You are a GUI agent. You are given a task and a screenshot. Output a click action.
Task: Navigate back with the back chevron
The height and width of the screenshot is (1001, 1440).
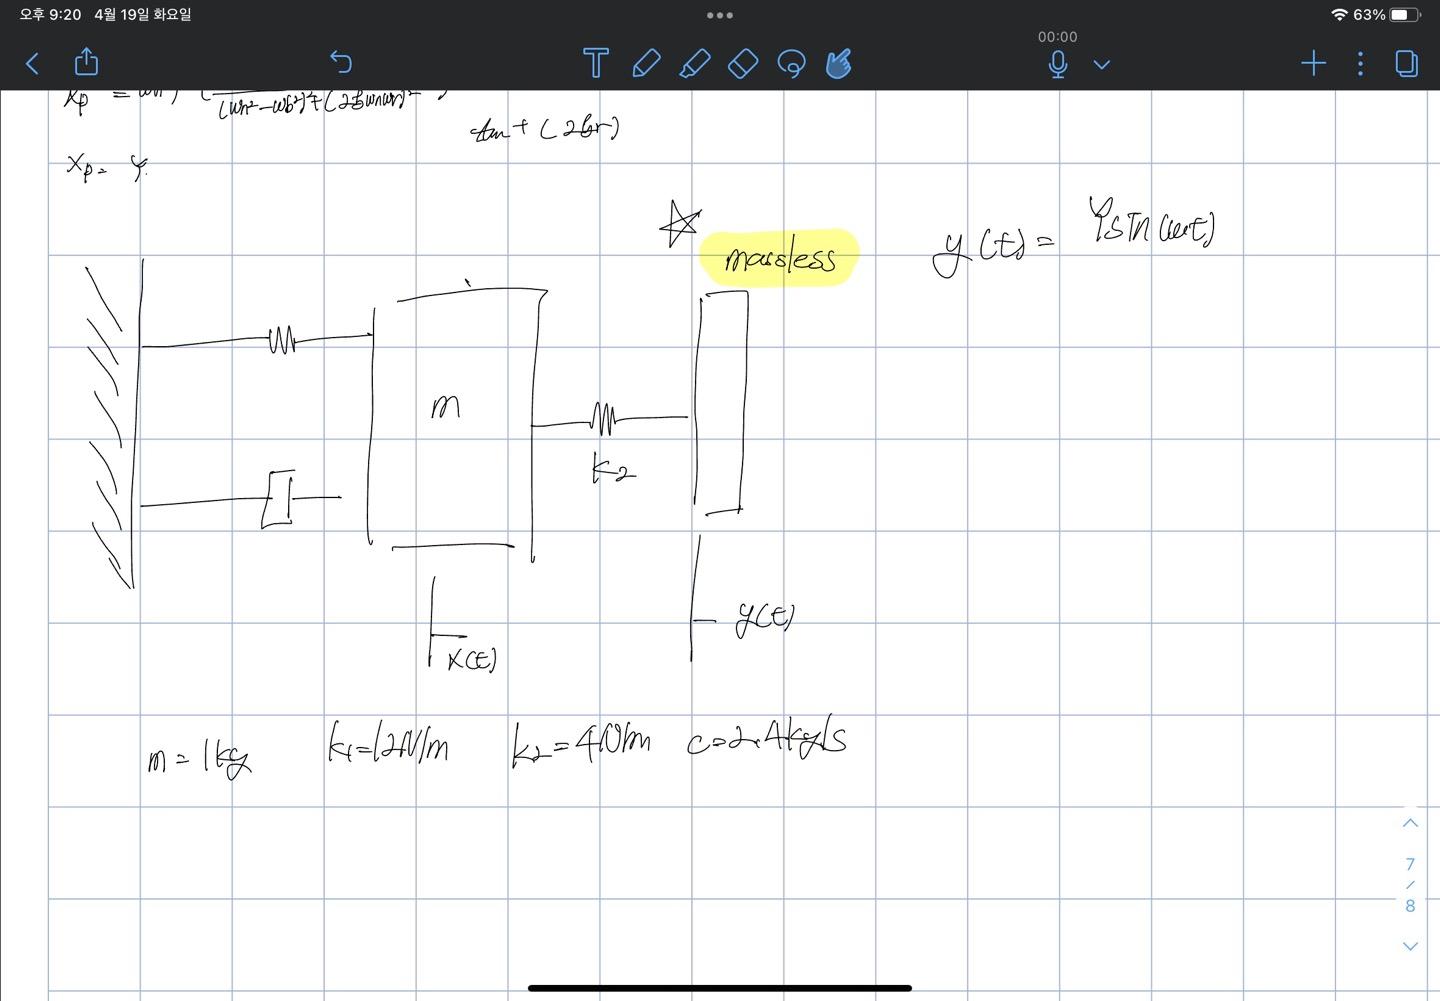32,63
